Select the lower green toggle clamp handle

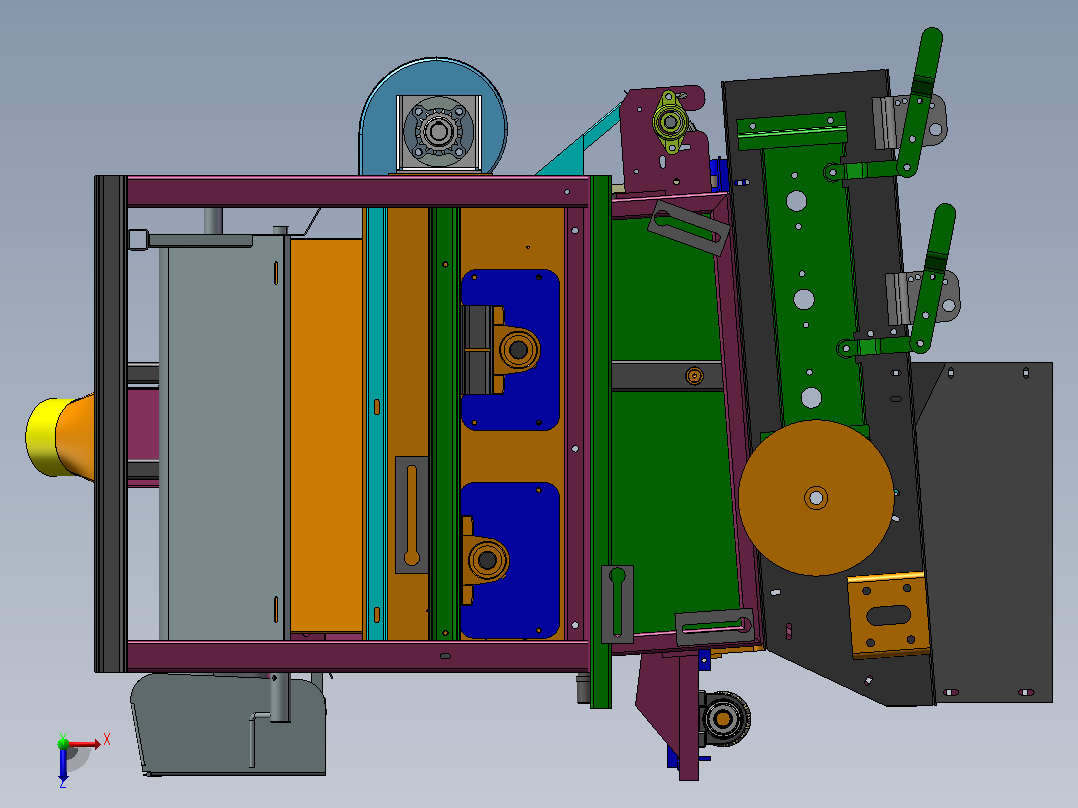point(933,278)
